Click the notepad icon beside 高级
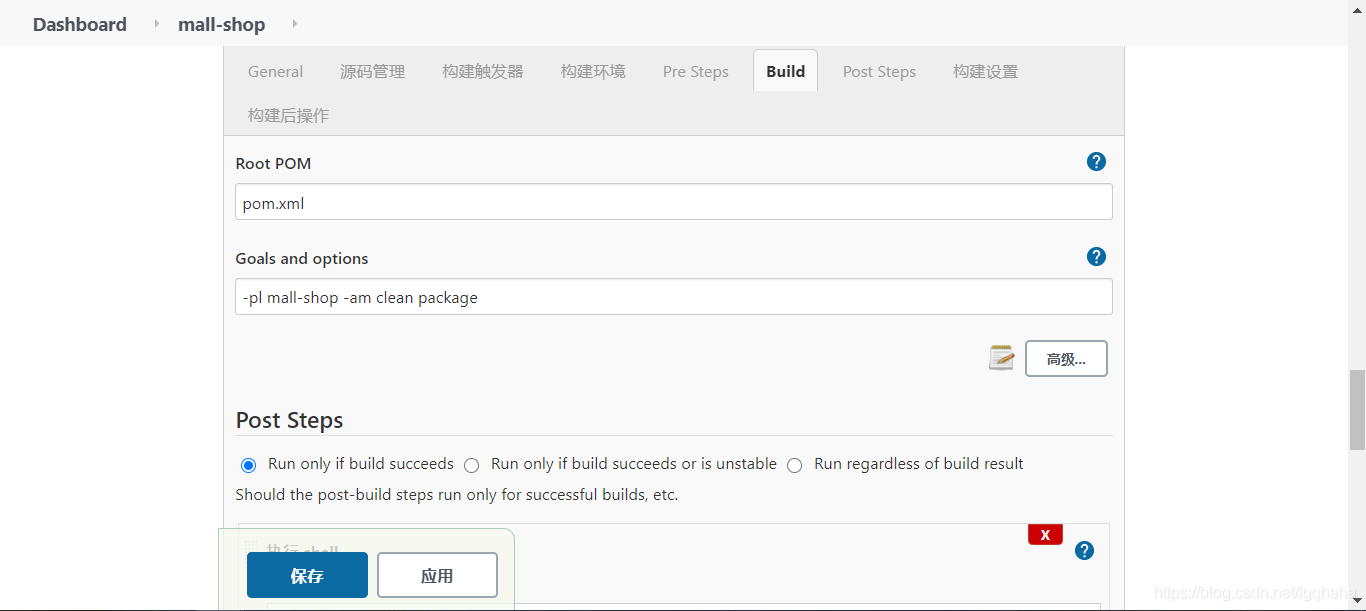Viewport: 1366px width, 611px height. (x=1001, y=358)
